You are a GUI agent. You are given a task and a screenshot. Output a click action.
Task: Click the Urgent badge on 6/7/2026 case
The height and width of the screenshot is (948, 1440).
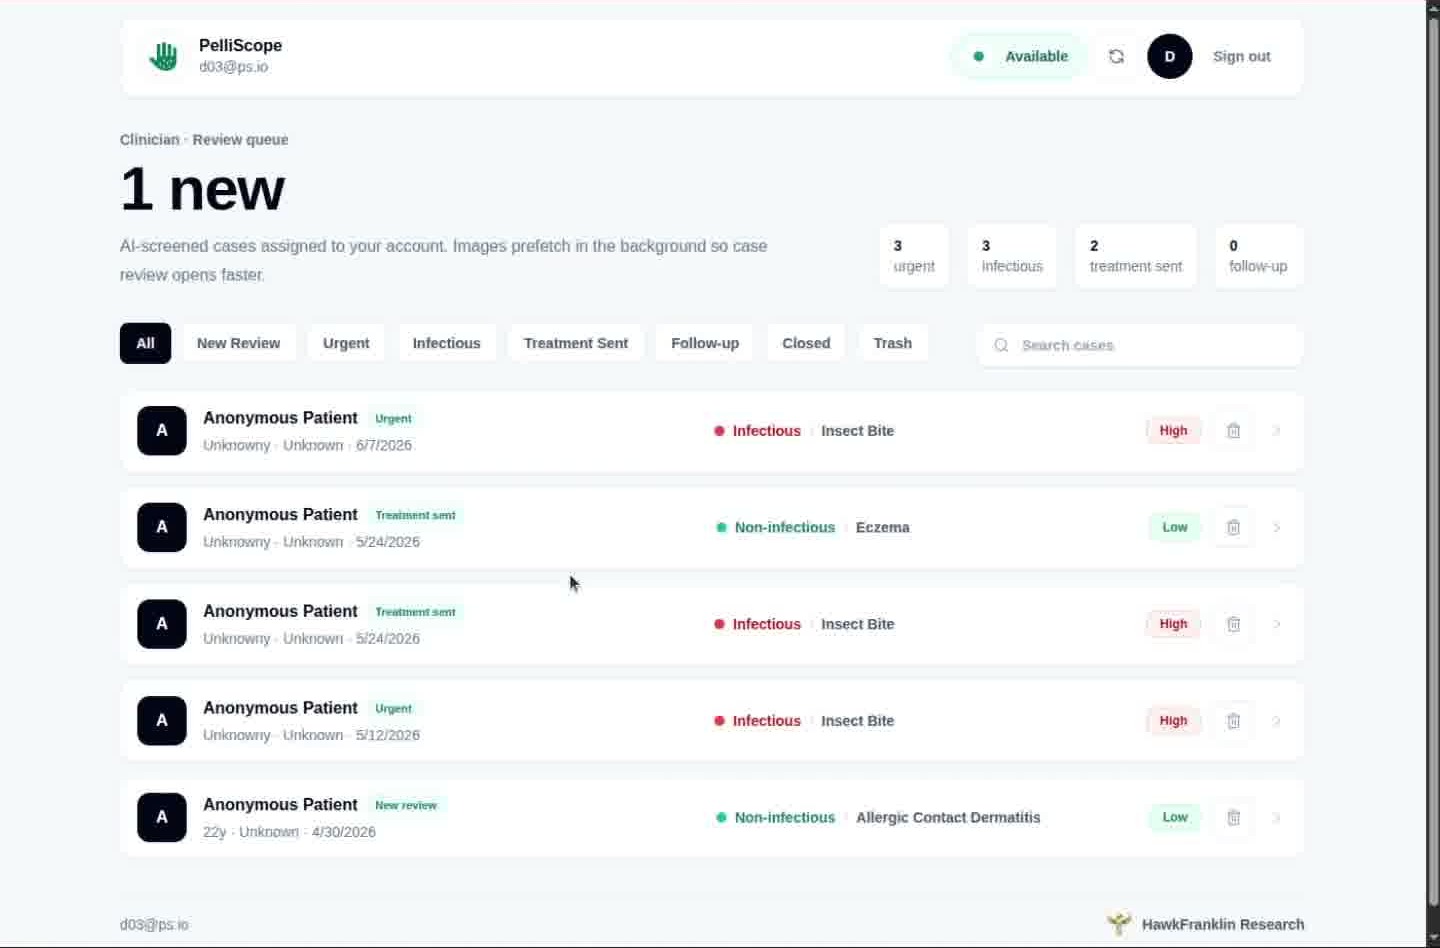click(x=393, y=419)
